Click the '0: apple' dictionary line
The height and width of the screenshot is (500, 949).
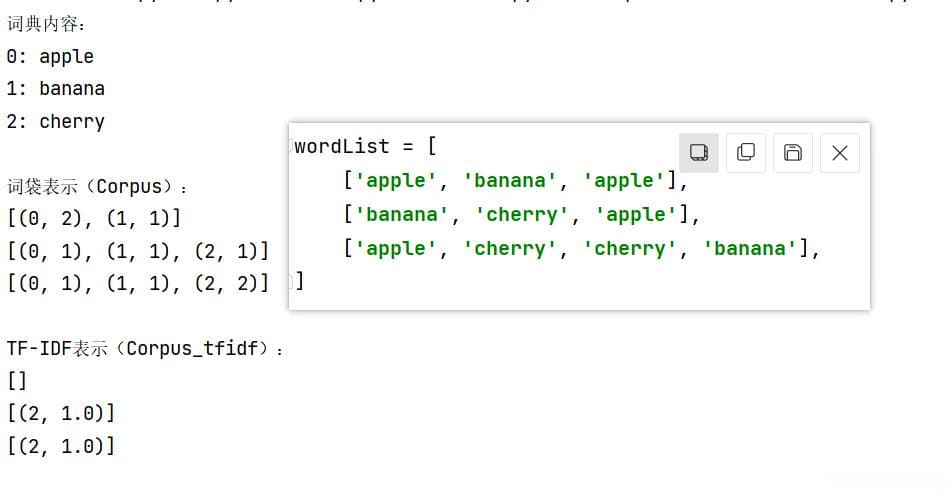tap(50, 56)
